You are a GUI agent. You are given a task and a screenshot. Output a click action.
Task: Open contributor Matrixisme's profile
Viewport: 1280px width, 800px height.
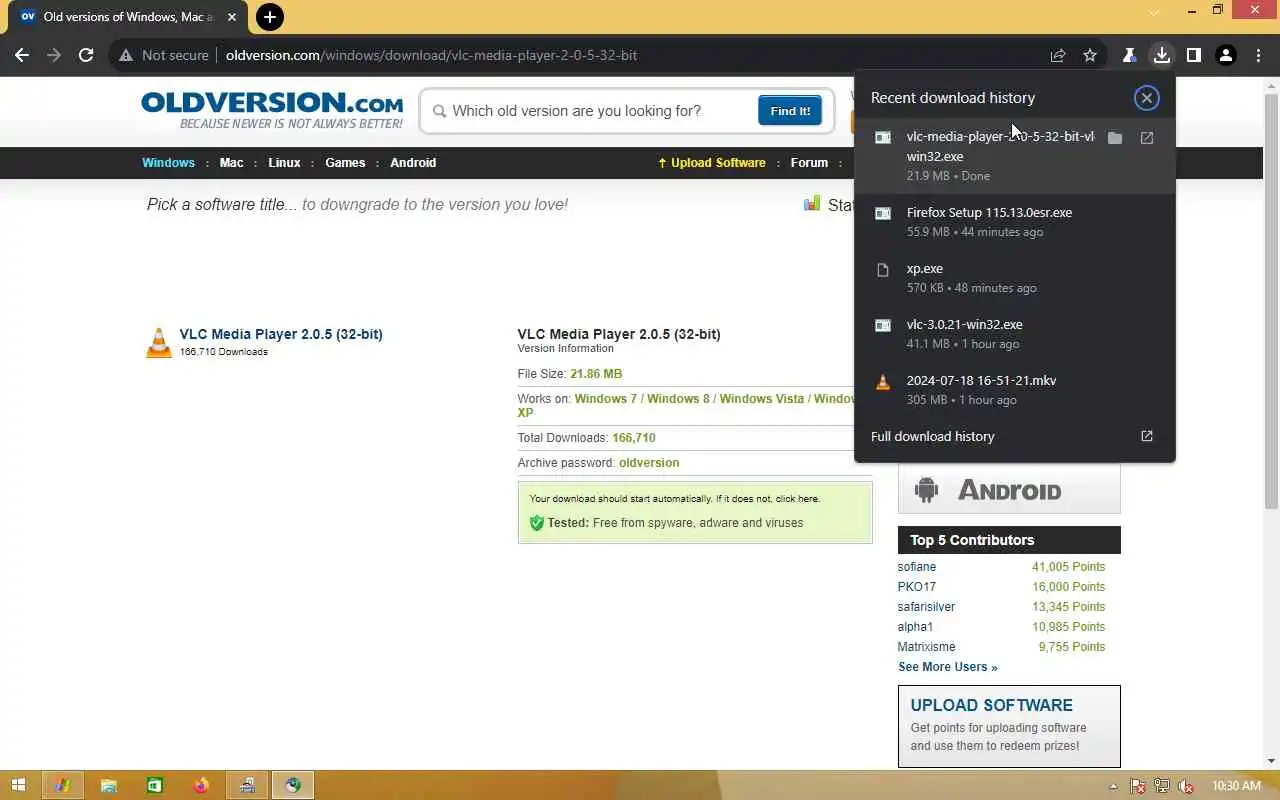(926, 646)
